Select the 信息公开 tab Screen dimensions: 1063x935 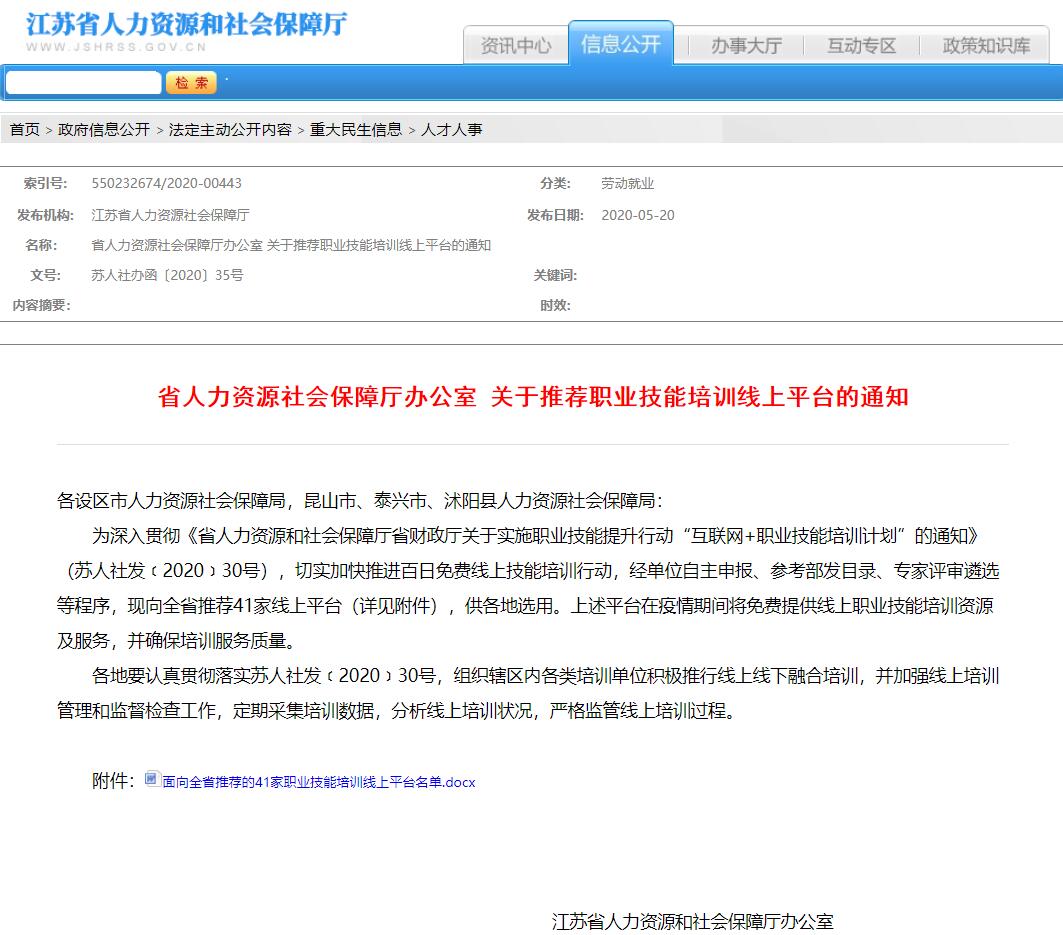click(x=620, y=44)
